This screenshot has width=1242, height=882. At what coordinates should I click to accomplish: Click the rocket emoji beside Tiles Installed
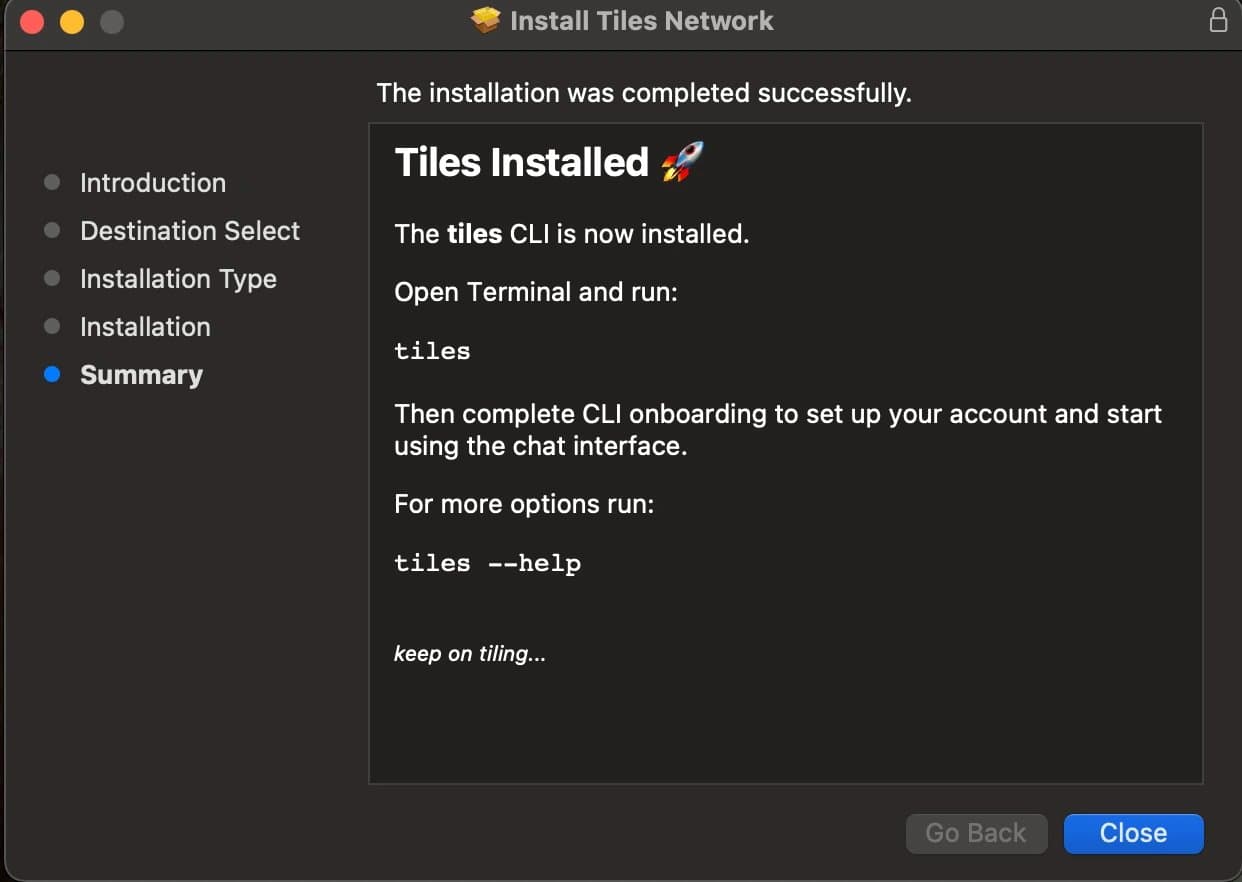[x=682, y=162]
